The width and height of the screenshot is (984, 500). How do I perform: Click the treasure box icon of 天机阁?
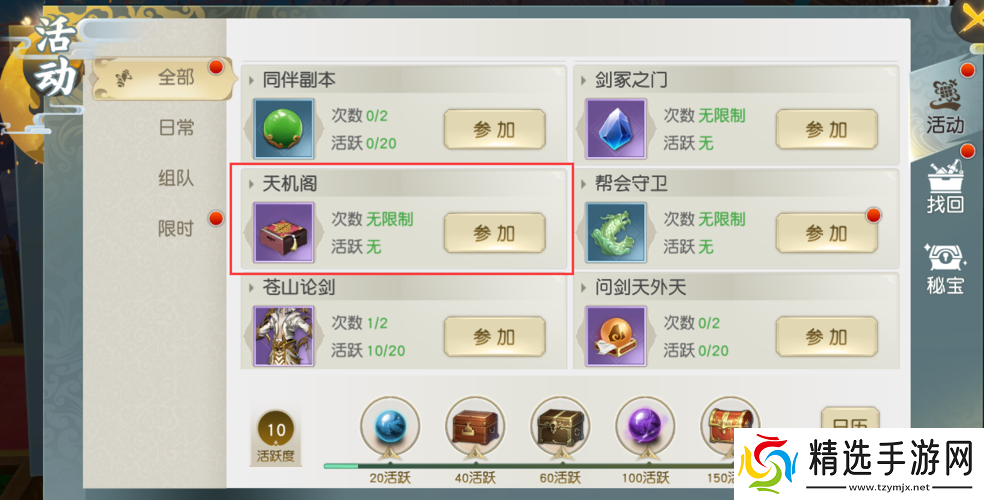(284, 232)
